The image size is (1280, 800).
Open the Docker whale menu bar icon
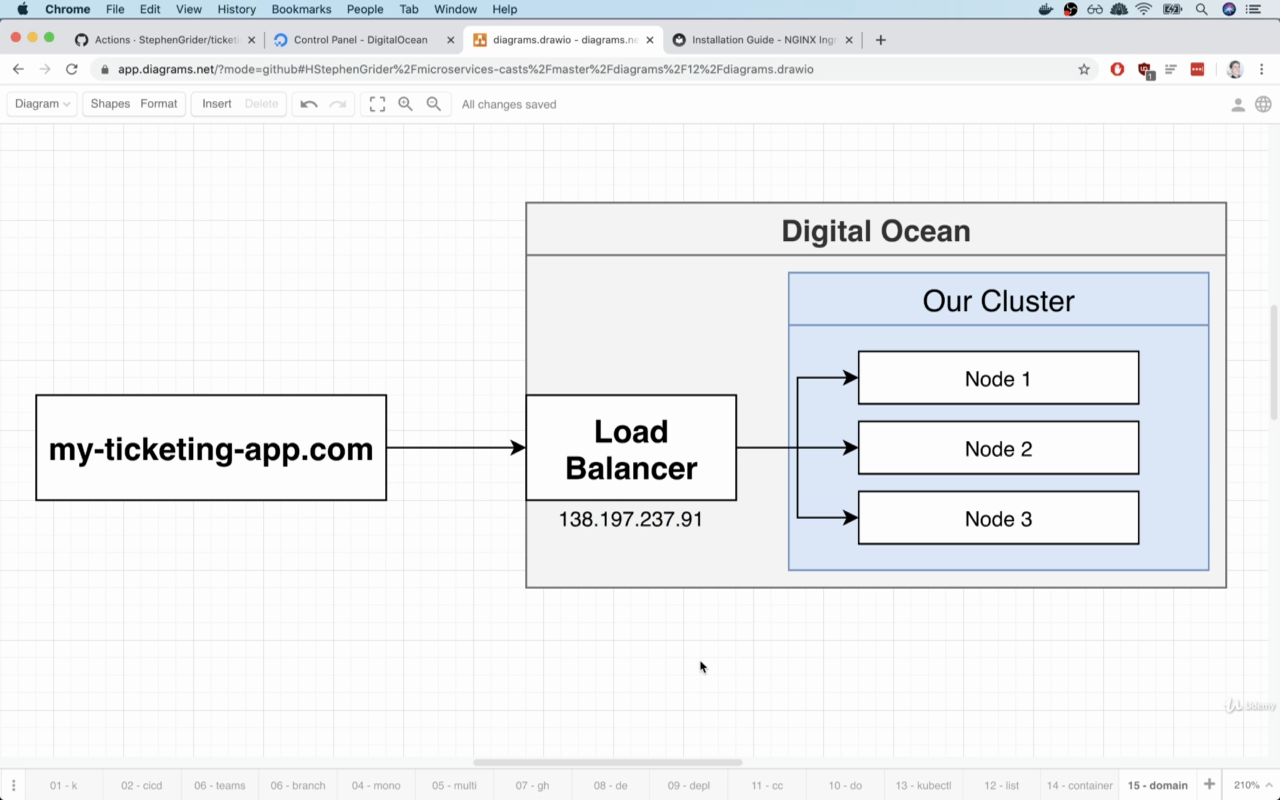click(1046, 9)
